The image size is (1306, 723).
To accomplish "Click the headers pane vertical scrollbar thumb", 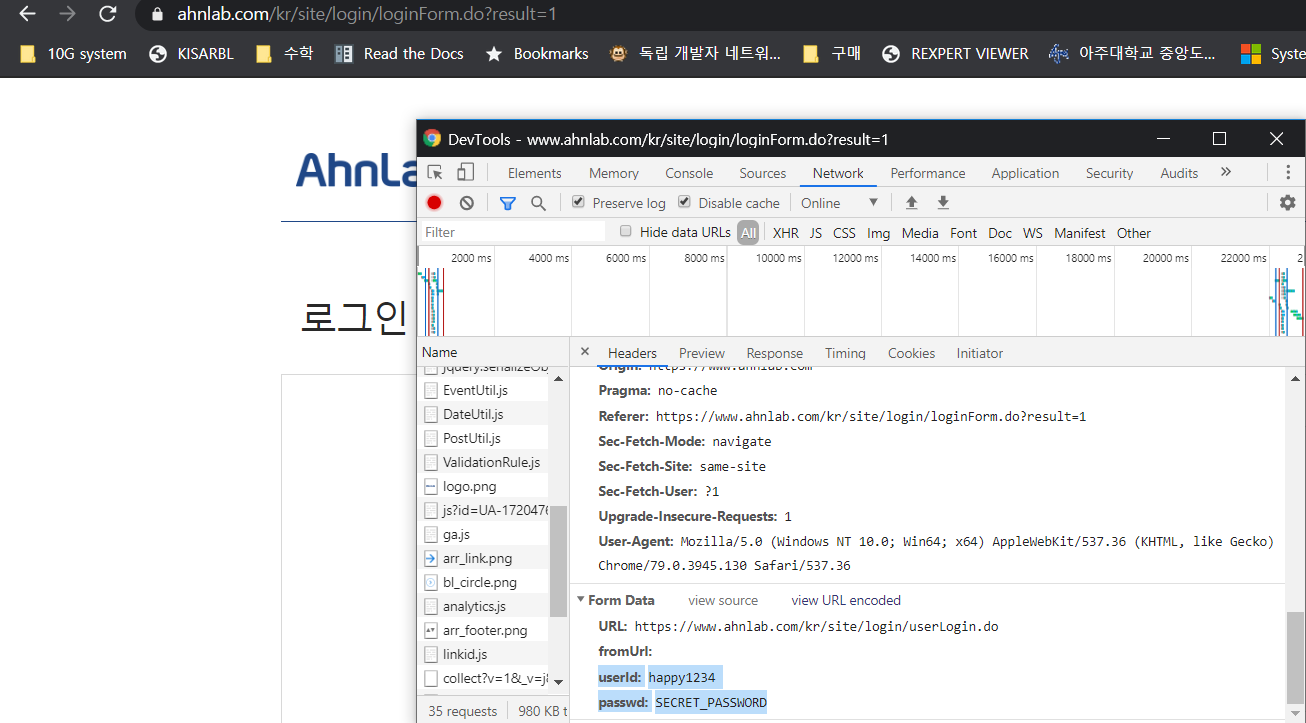I will pos(1295,659).
